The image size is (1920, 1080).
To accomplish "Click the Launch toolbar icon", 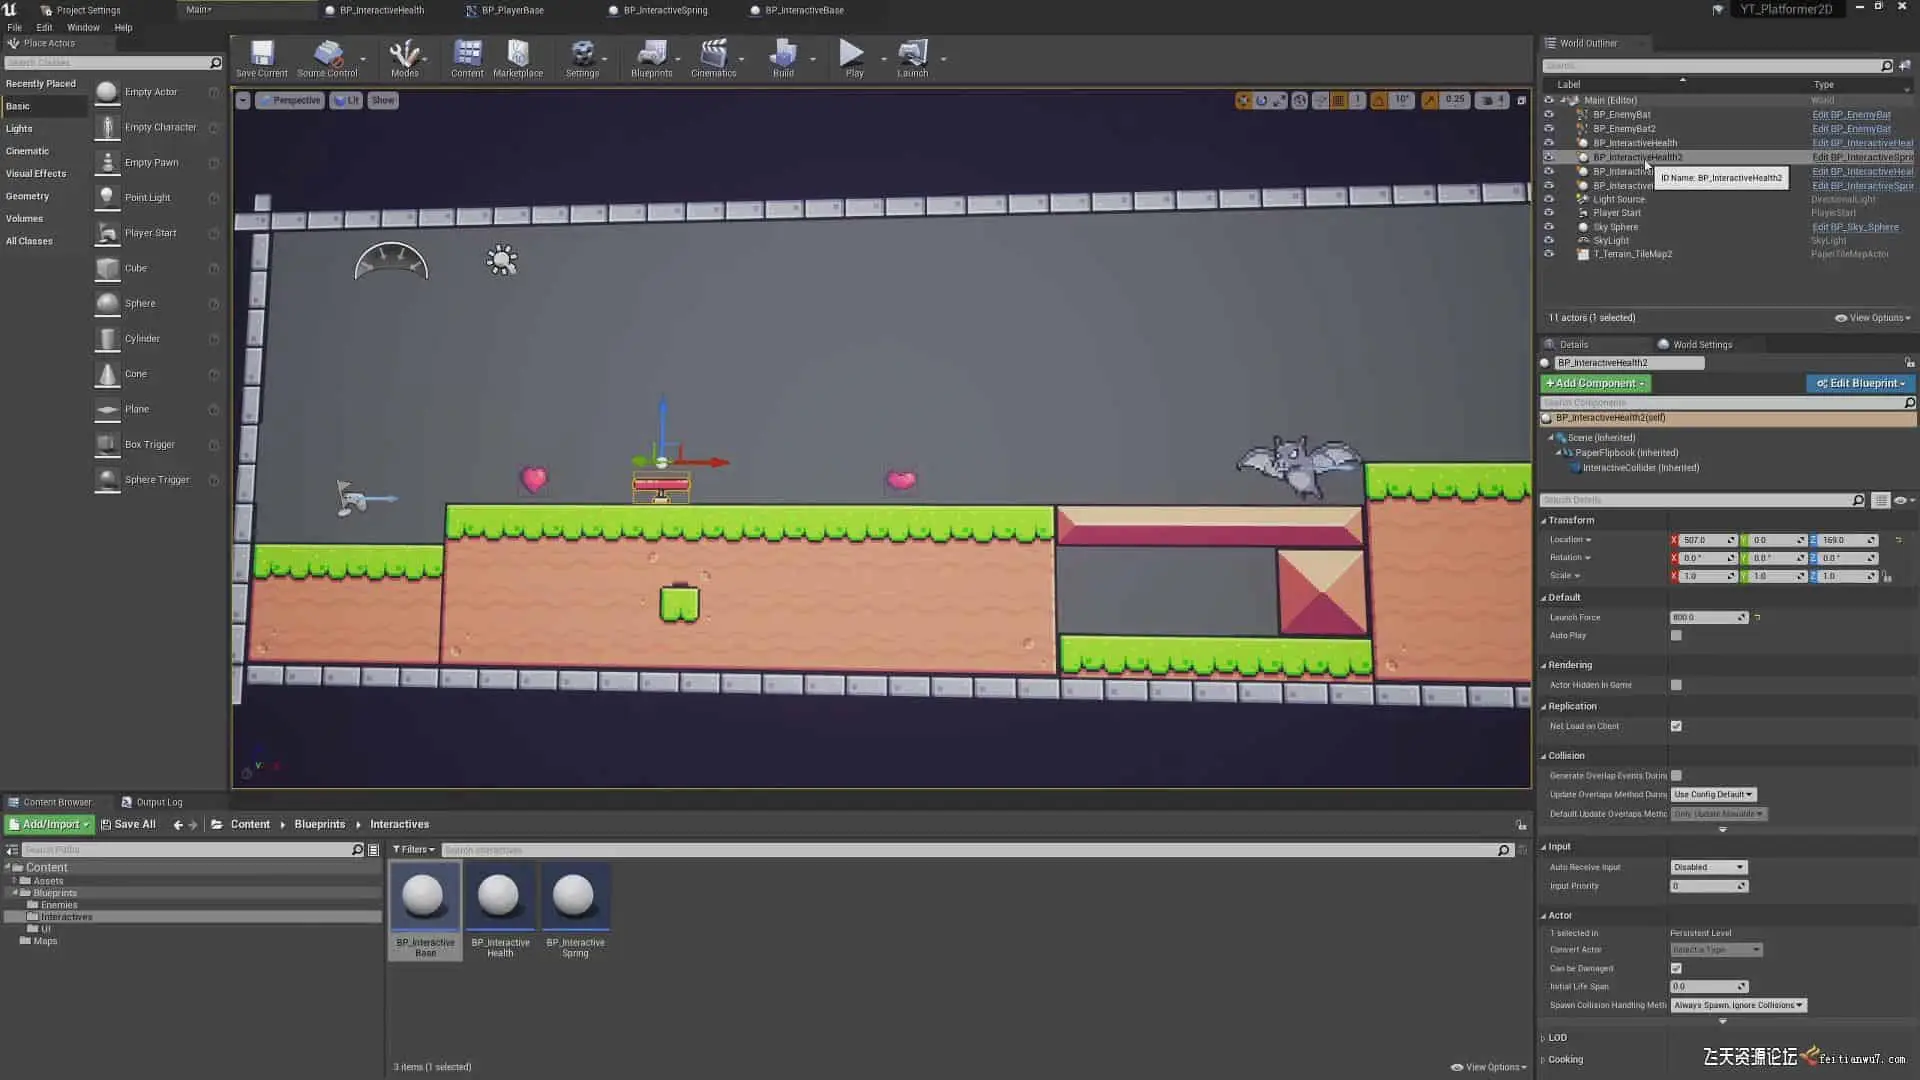I will (912, 57).
